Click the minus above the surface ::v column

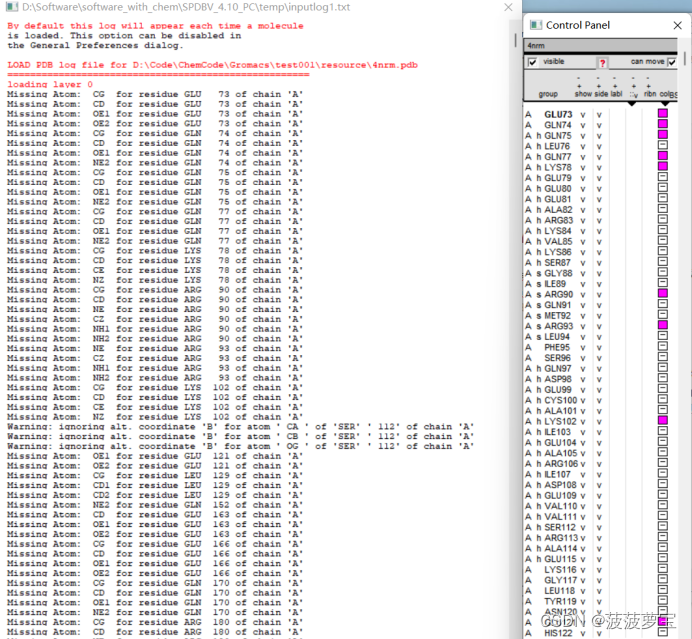pos(633,79)
